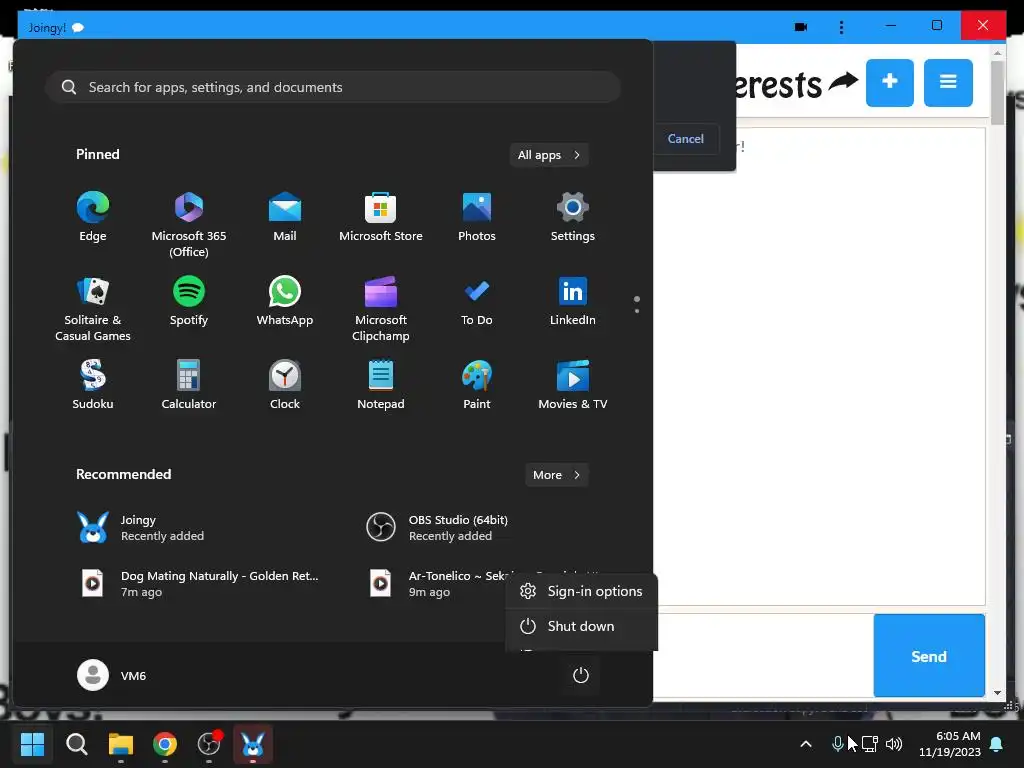Show hidden icons tray chevron
Screen dimensions: 1024x768
point(806,744)
